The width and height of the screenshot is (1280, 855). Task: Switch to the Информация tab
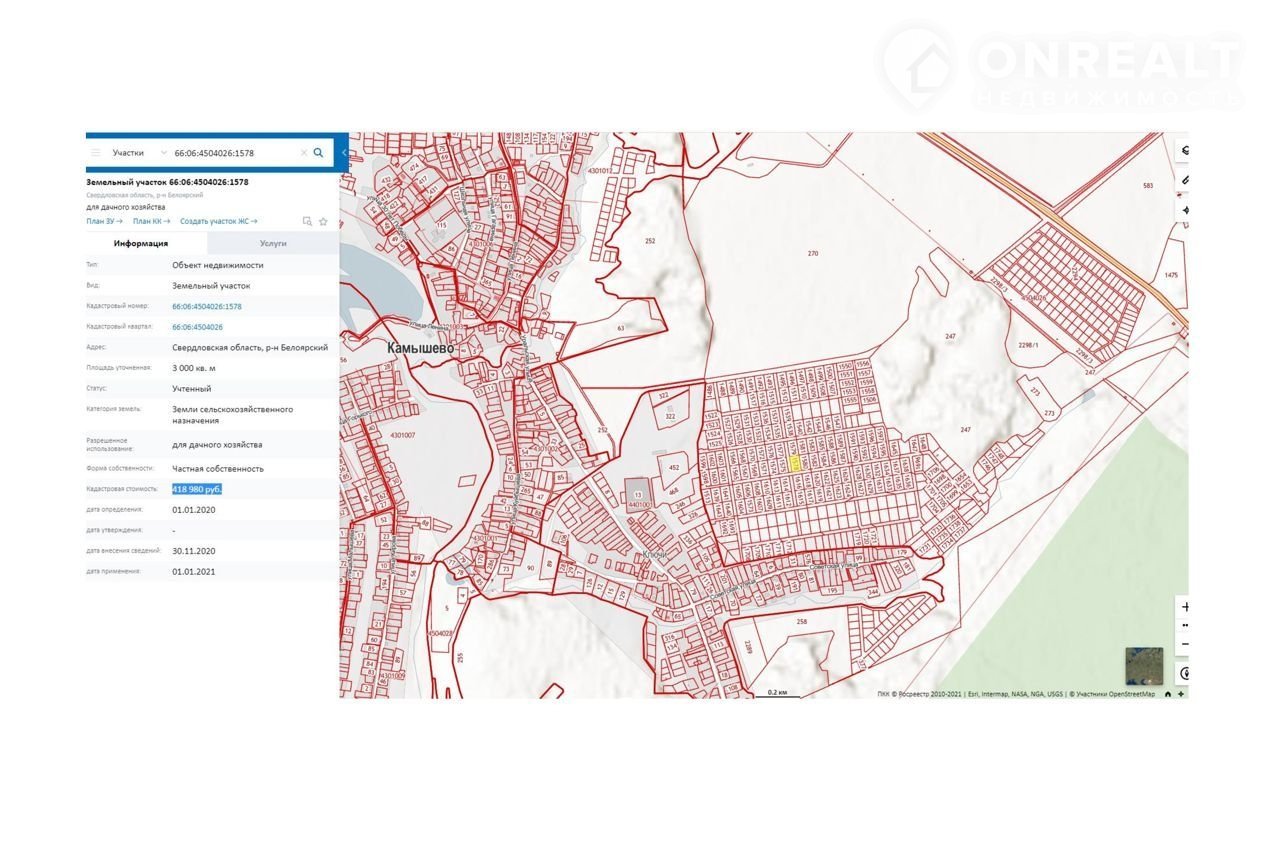click(141, 243)
